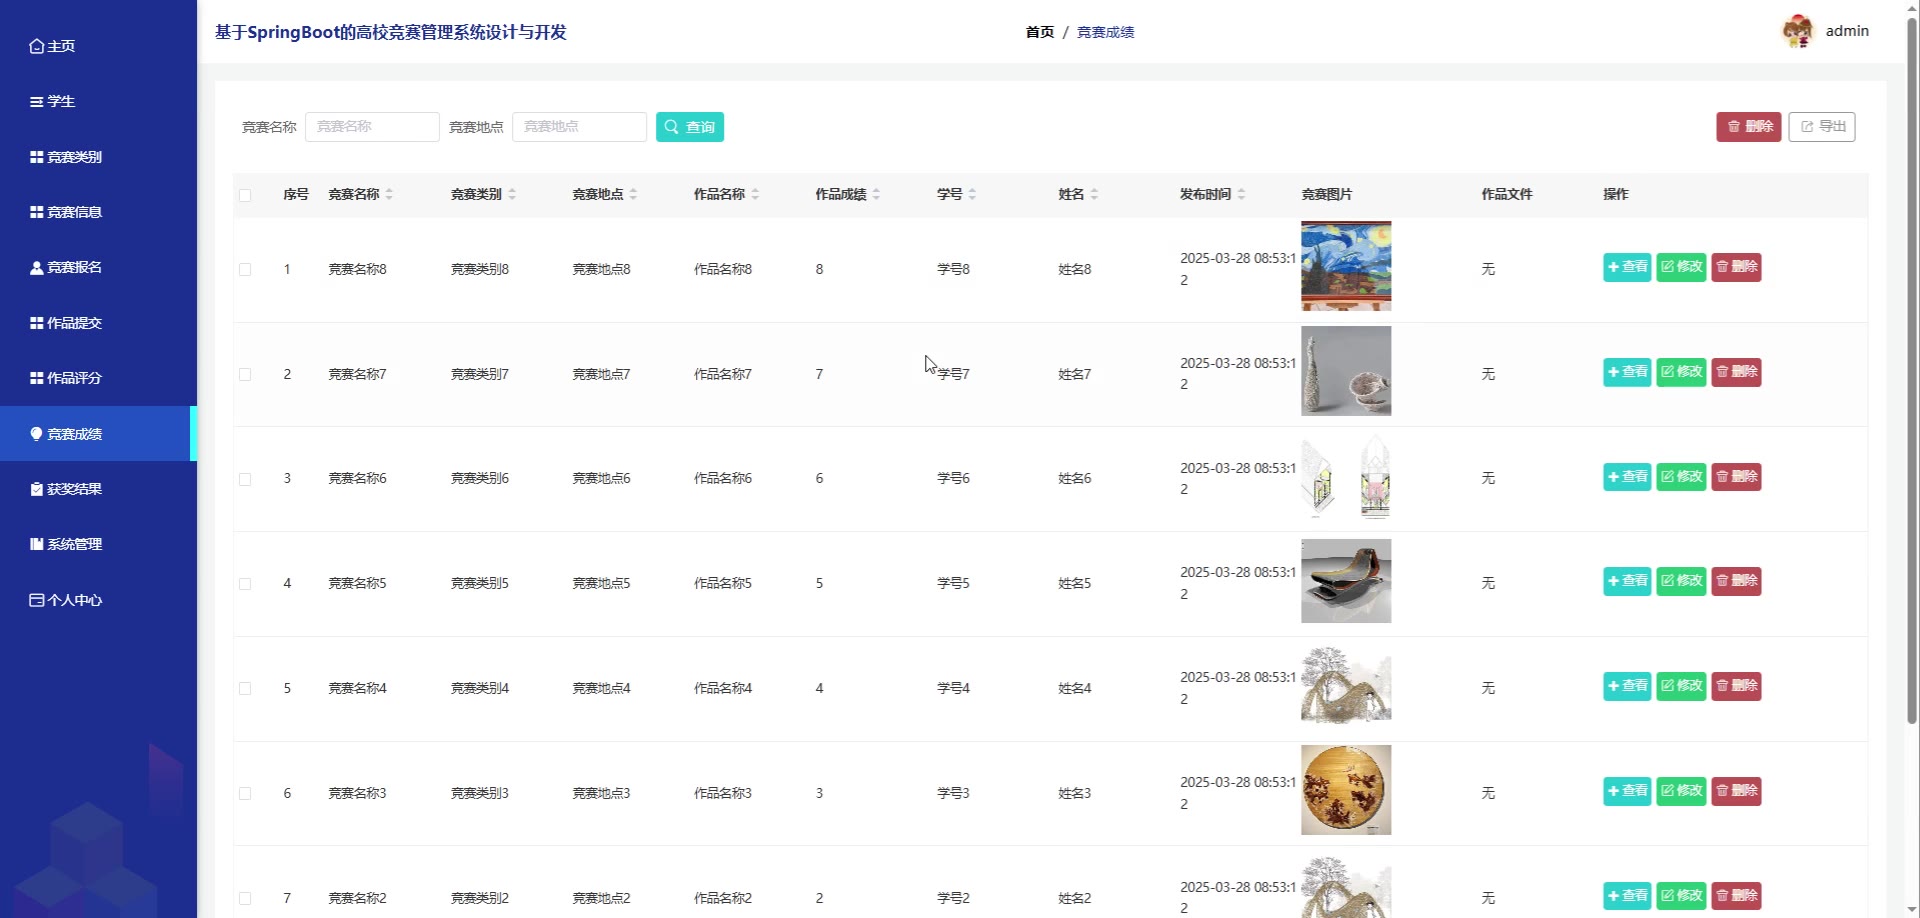Open the round golden plate thumbnail
The height and width of the screenshot is (918, 1920).
tap(1346, 790)
